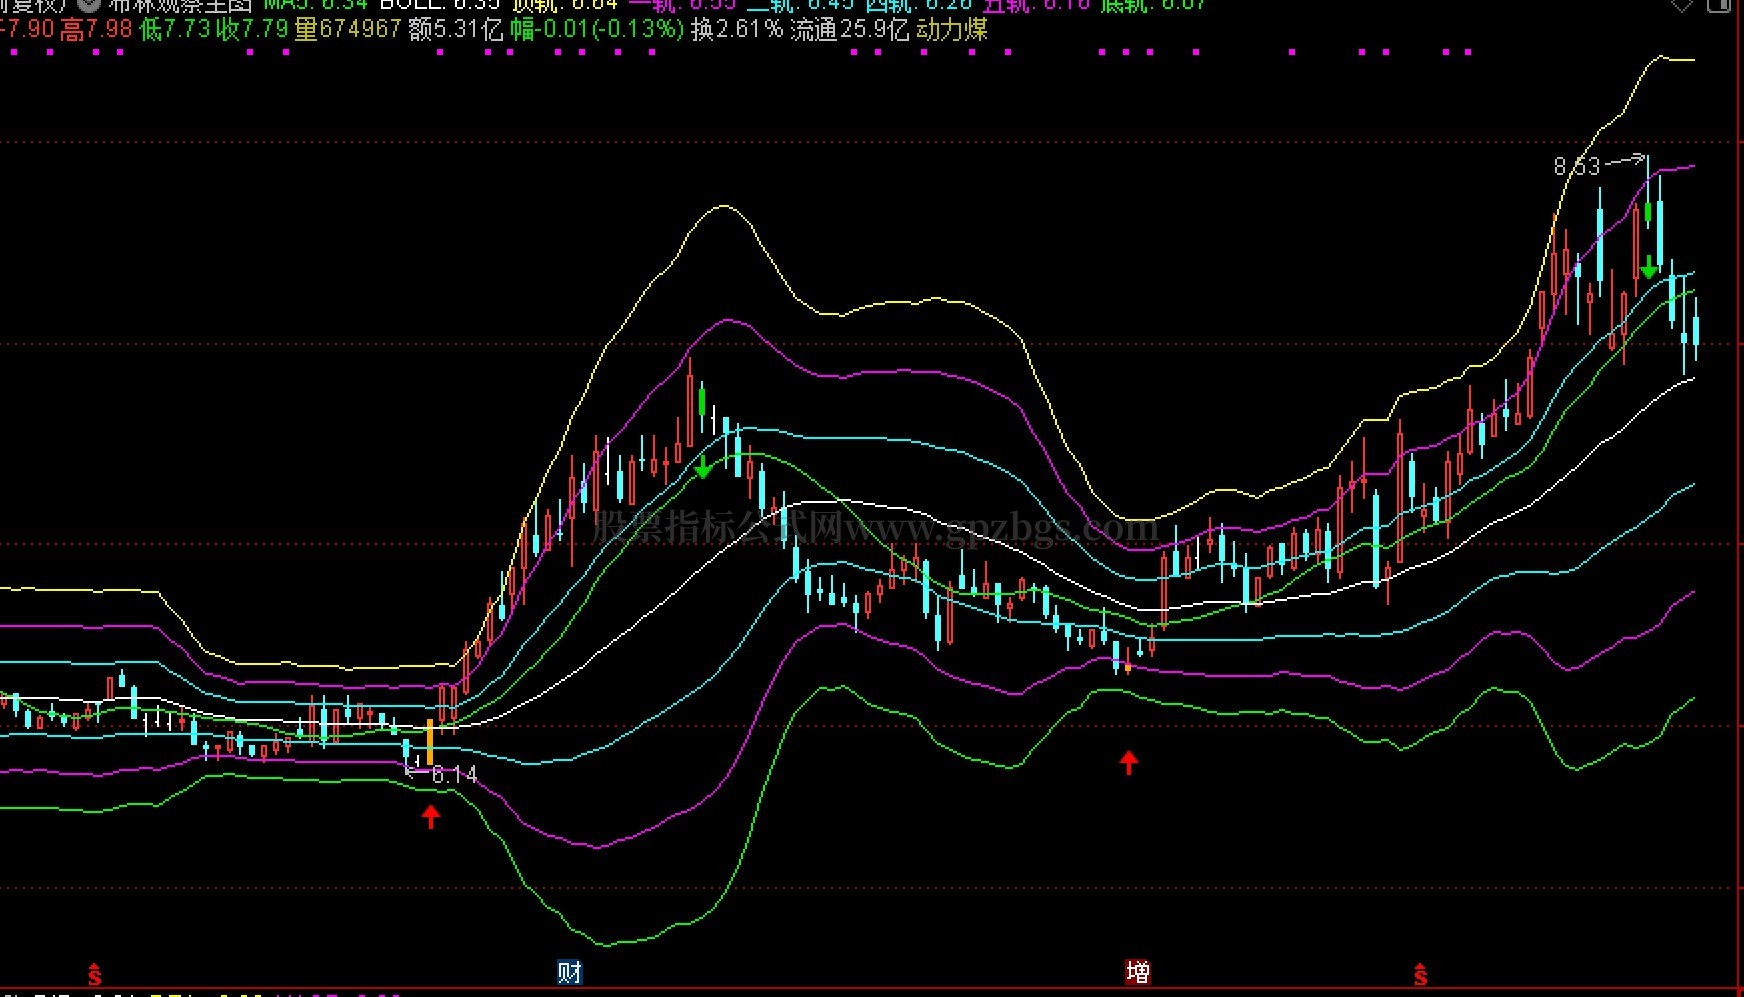Select the orange highlighted candlestick
The width and height of the screenshot is (1744, 997).
(431, 741)
